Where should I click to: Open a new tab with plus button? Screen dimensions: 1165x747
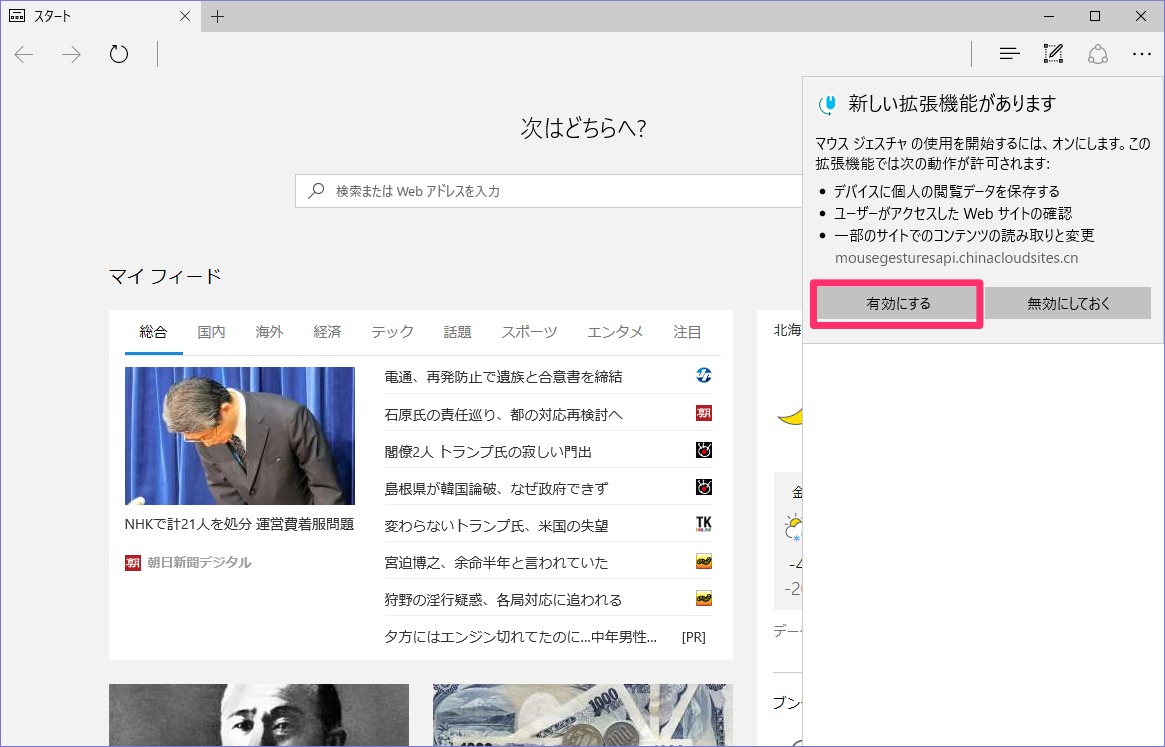(217, 16)
